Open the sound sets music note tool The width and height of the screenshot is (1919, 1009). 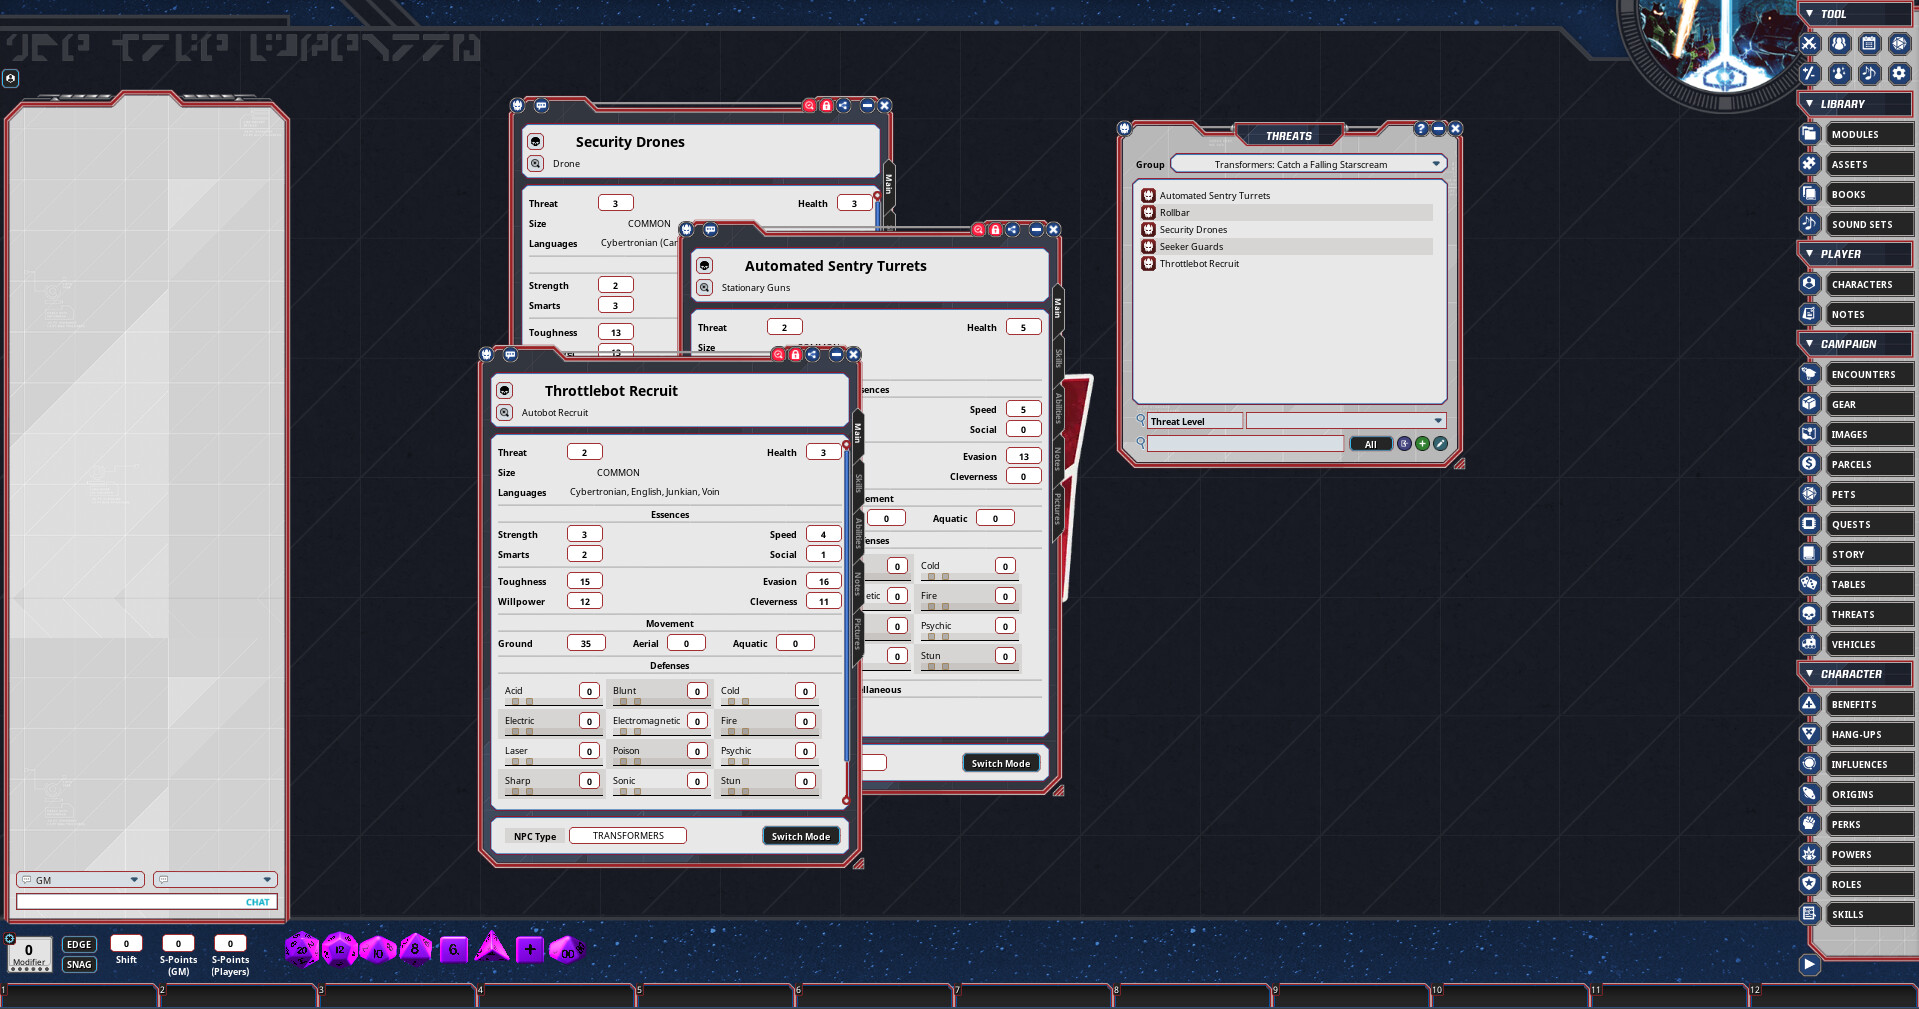1869,74
